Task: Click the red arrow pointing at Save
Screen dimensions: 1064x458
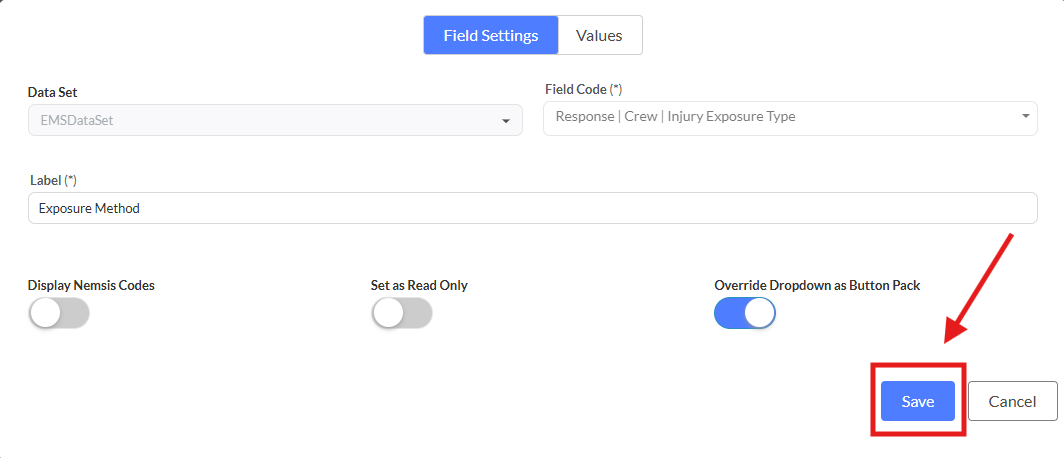Action: point(980,286)
